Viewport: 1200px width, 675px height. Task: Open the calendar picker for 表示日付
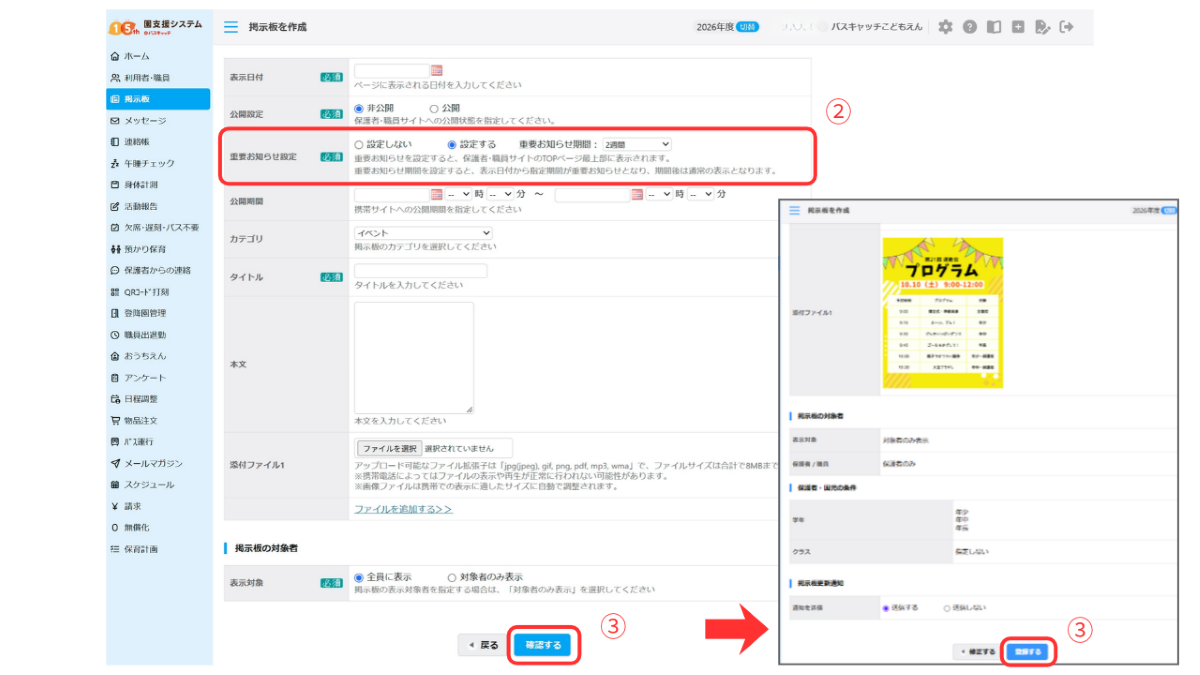(436, 70)
